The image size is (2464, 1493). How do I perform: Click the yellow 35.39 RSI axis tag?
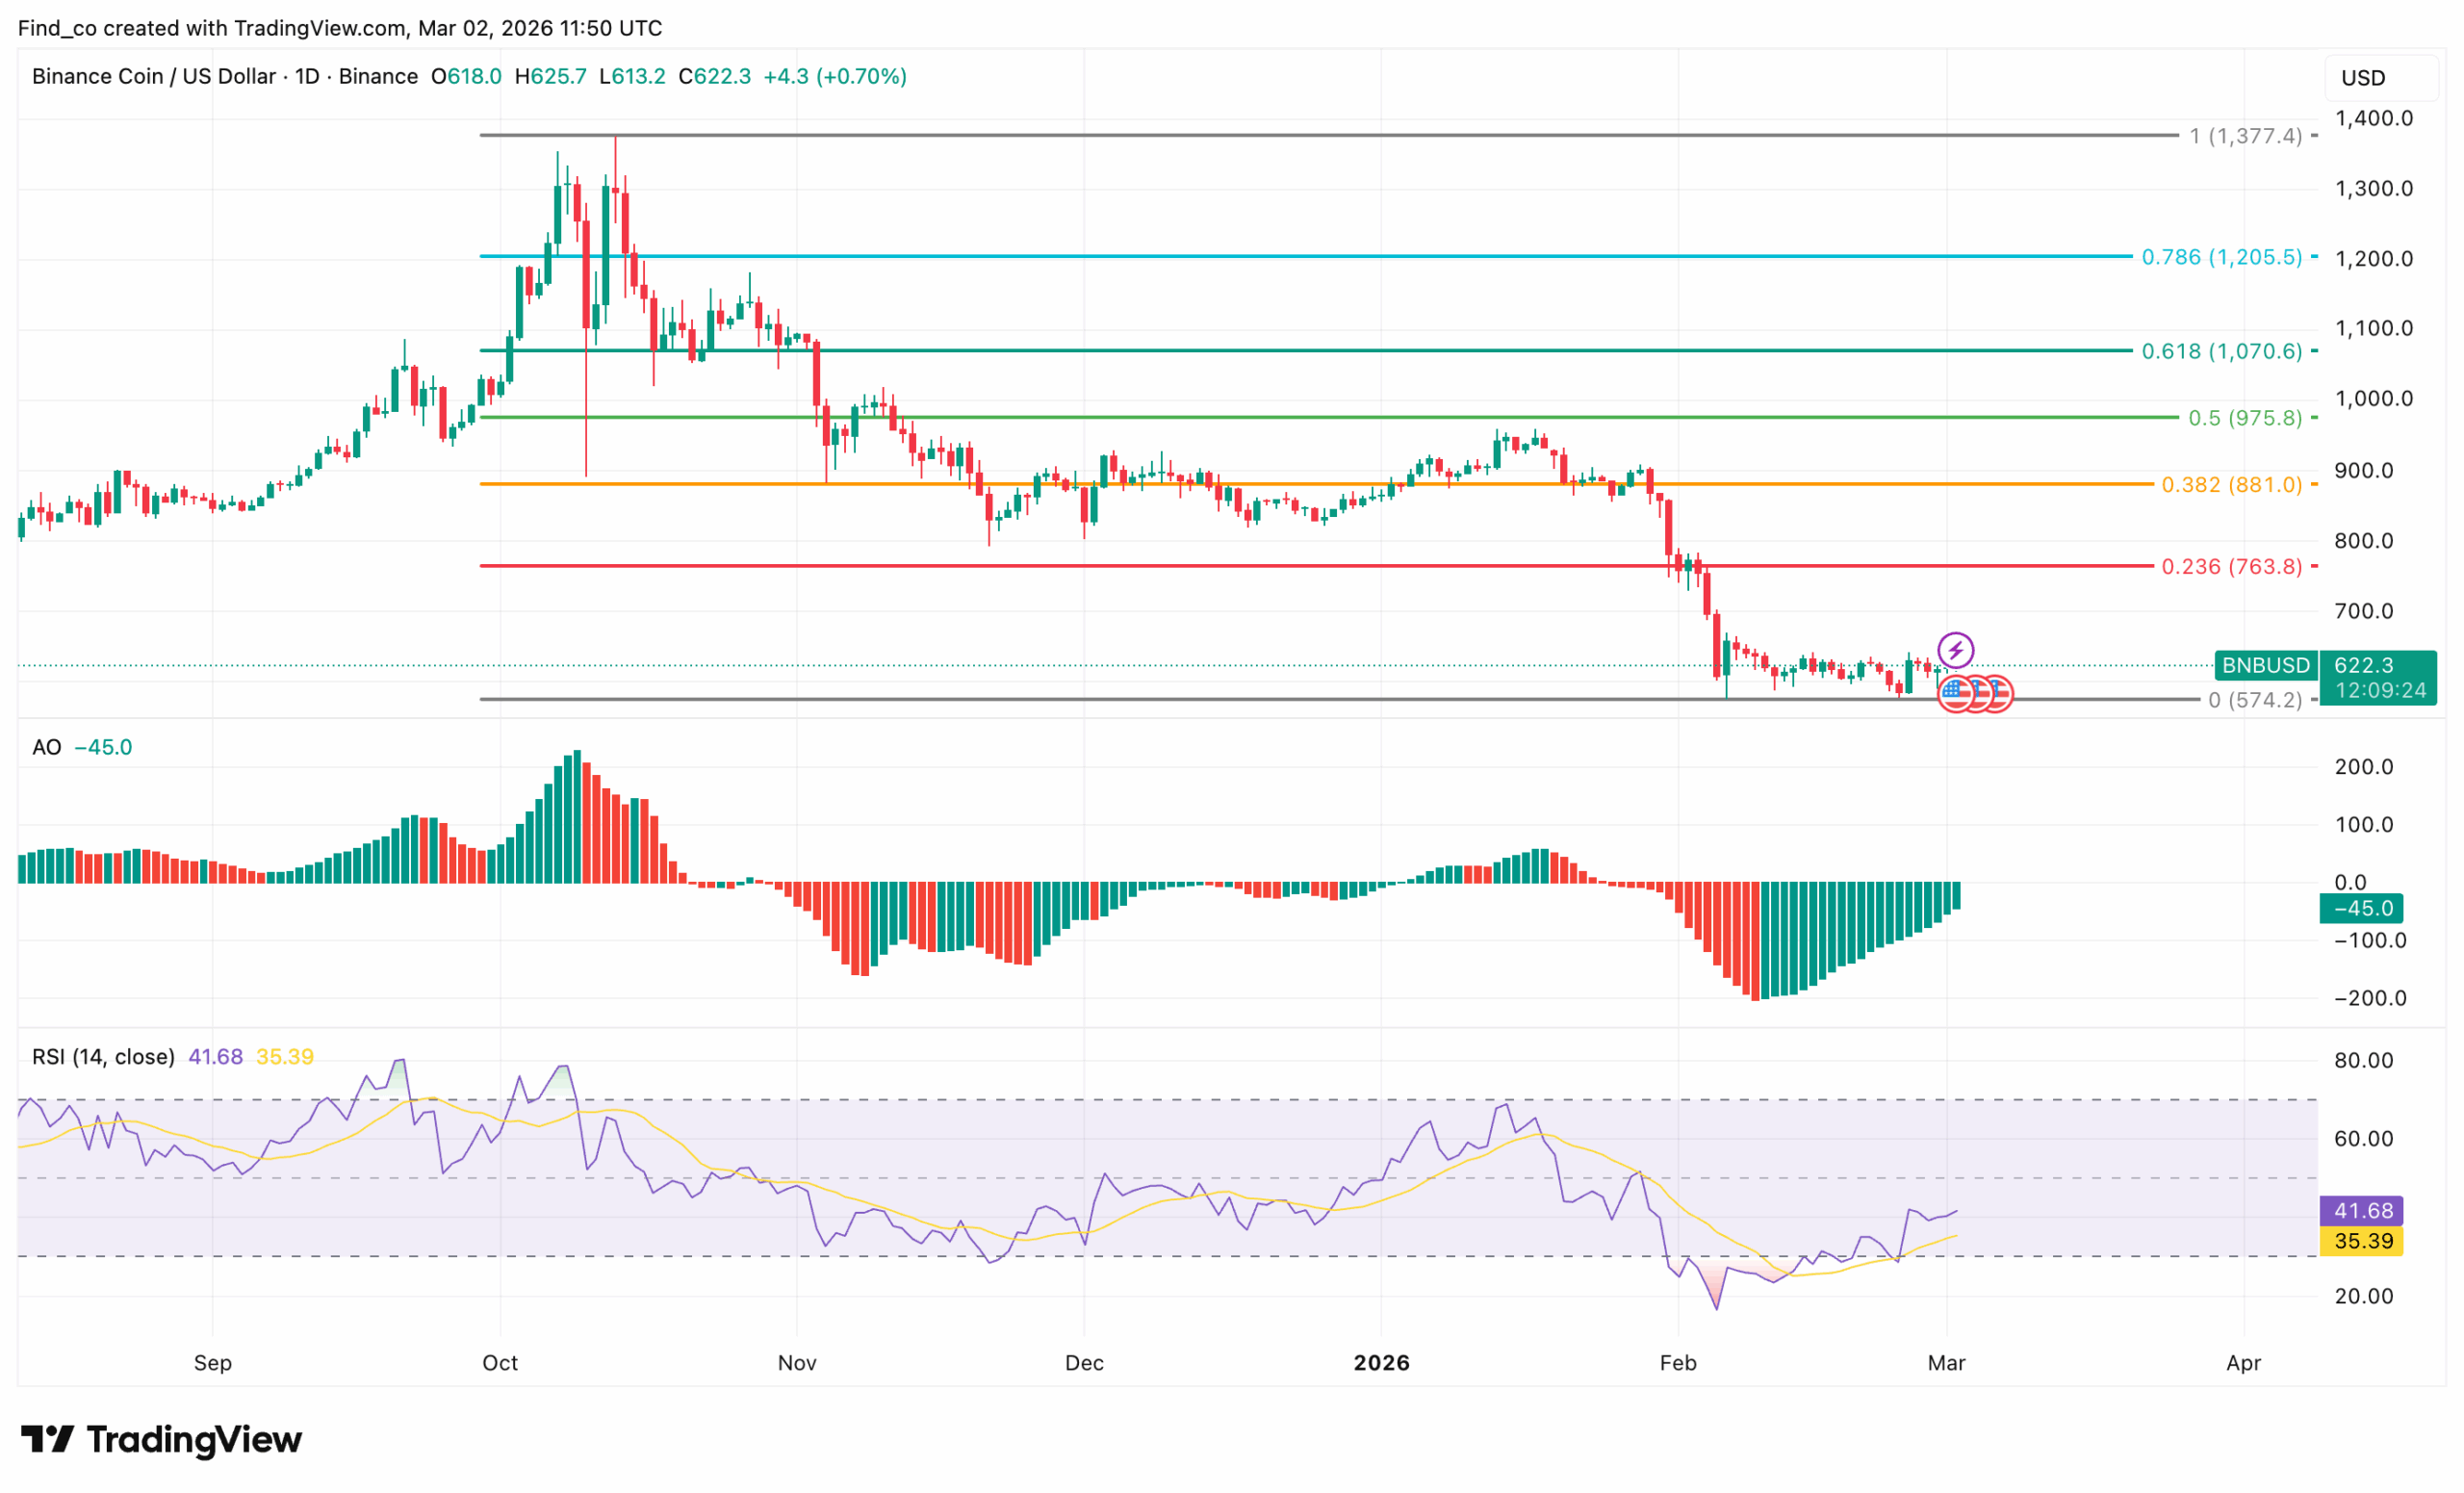(x=2362, y=1241)
